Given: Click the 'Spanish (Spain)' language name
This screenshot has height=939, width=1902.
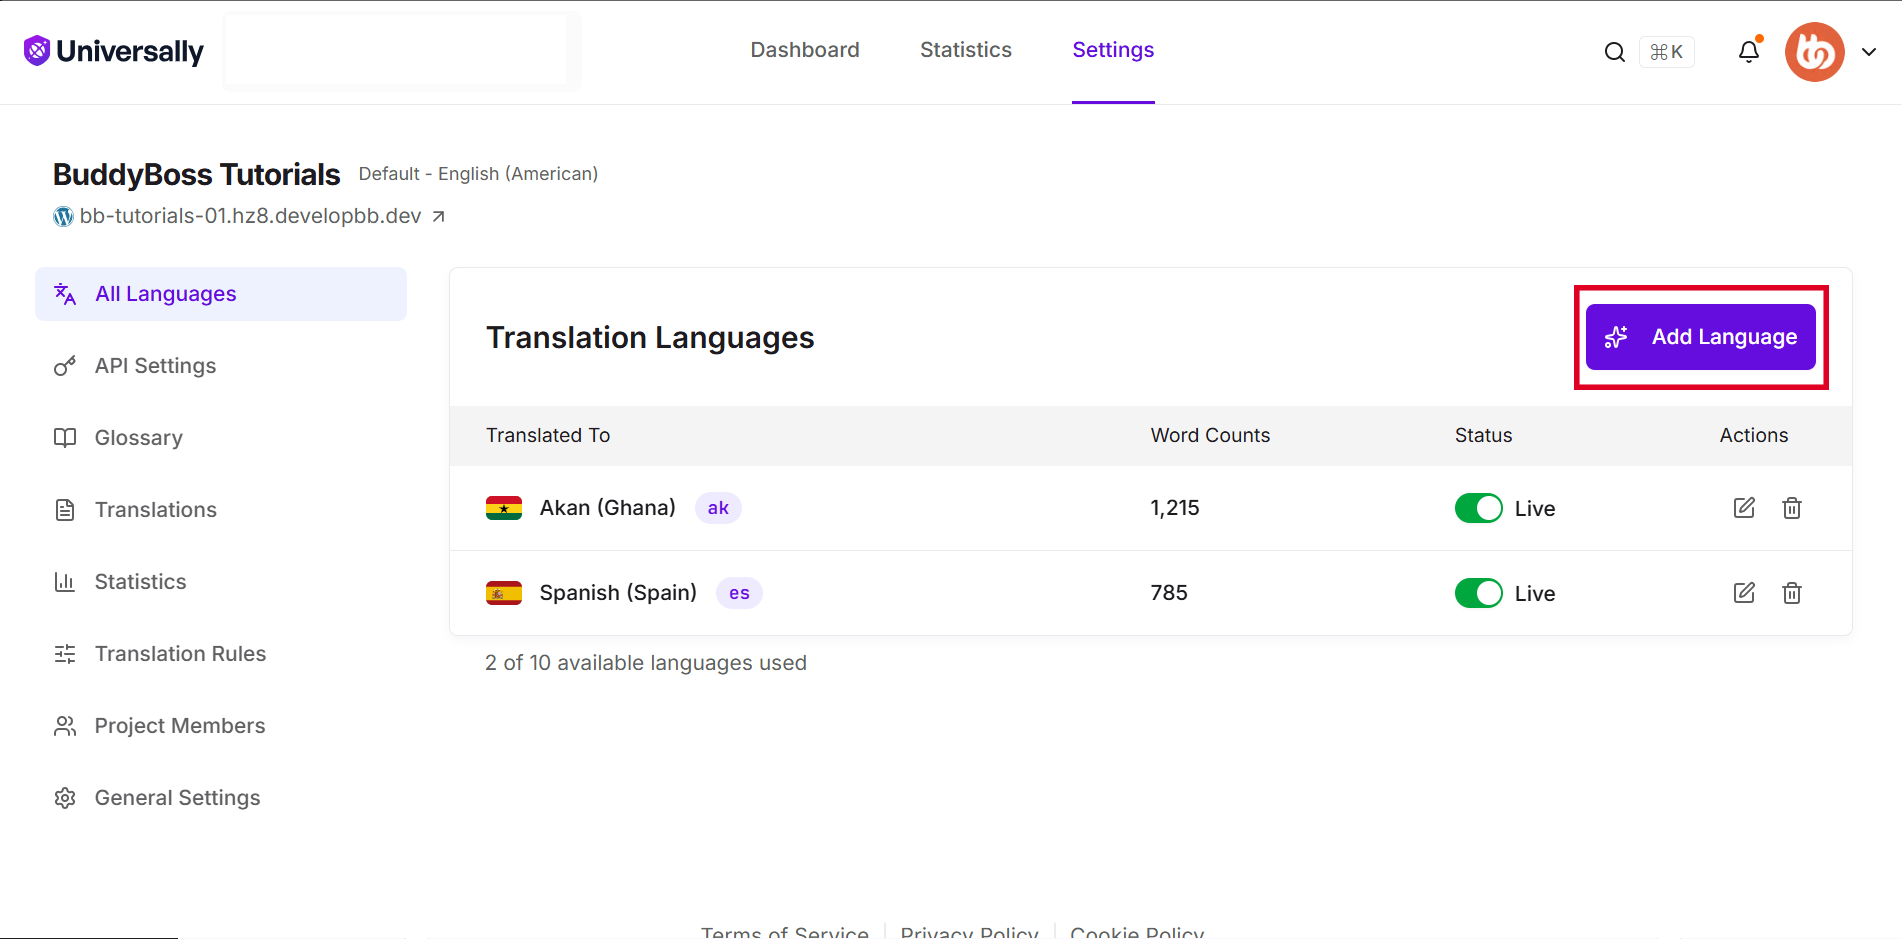Looking at the screenshot, I should pos(618,593).
